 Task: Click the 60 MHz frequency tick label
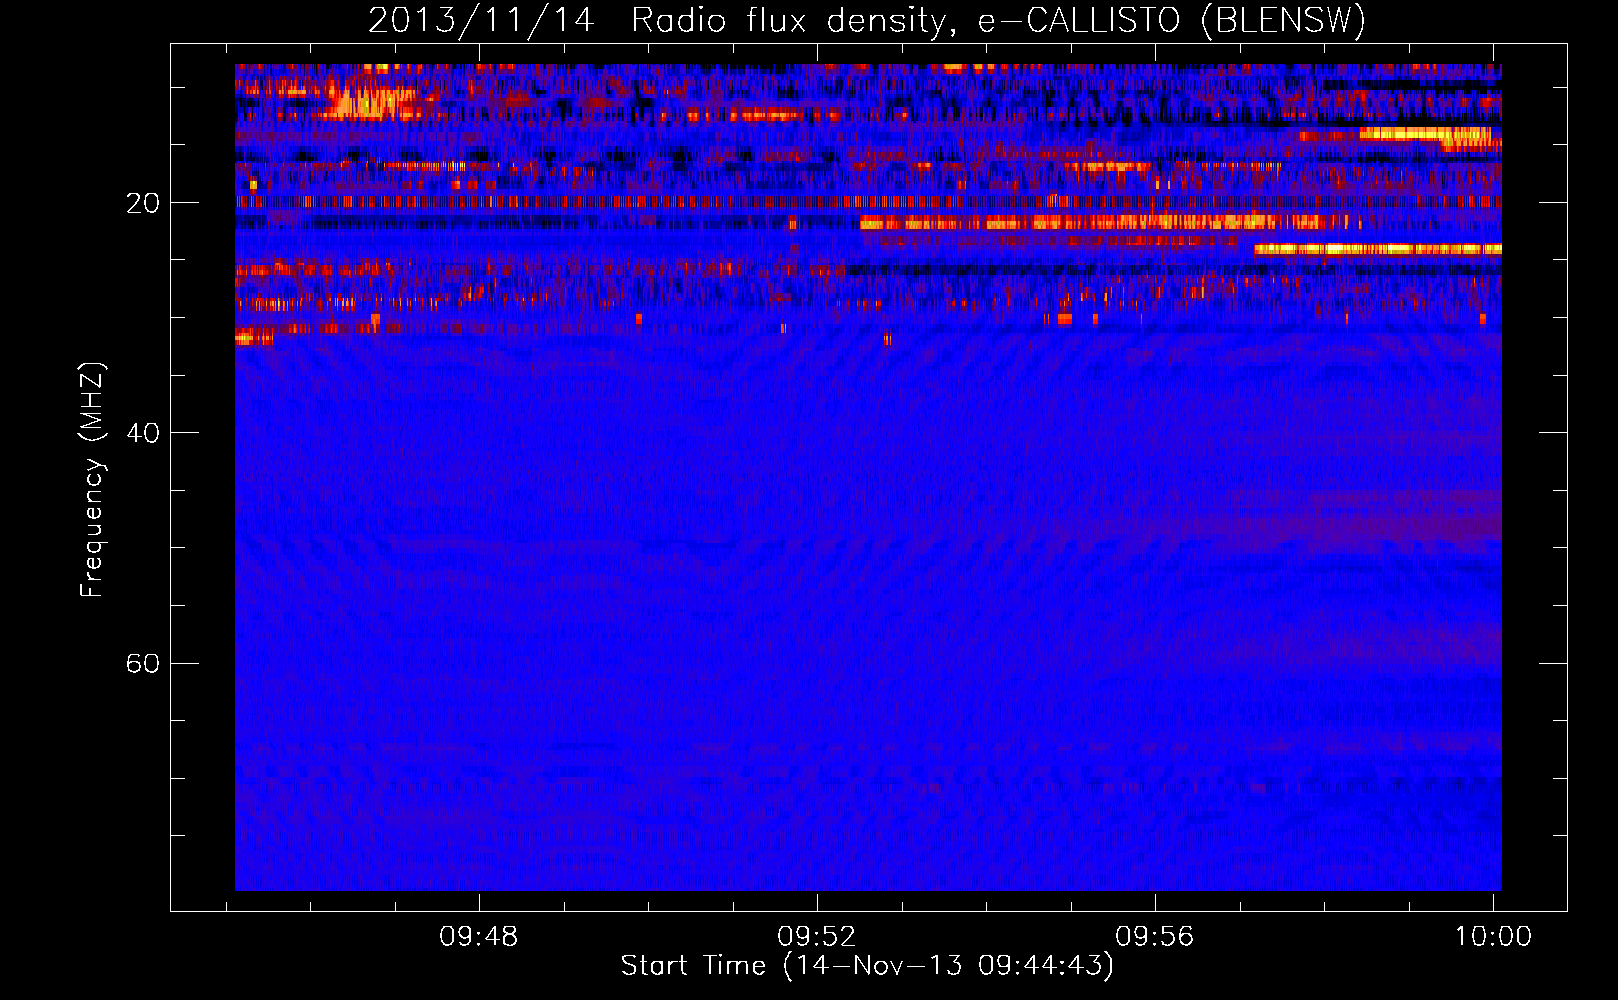(x=143, y=663)
